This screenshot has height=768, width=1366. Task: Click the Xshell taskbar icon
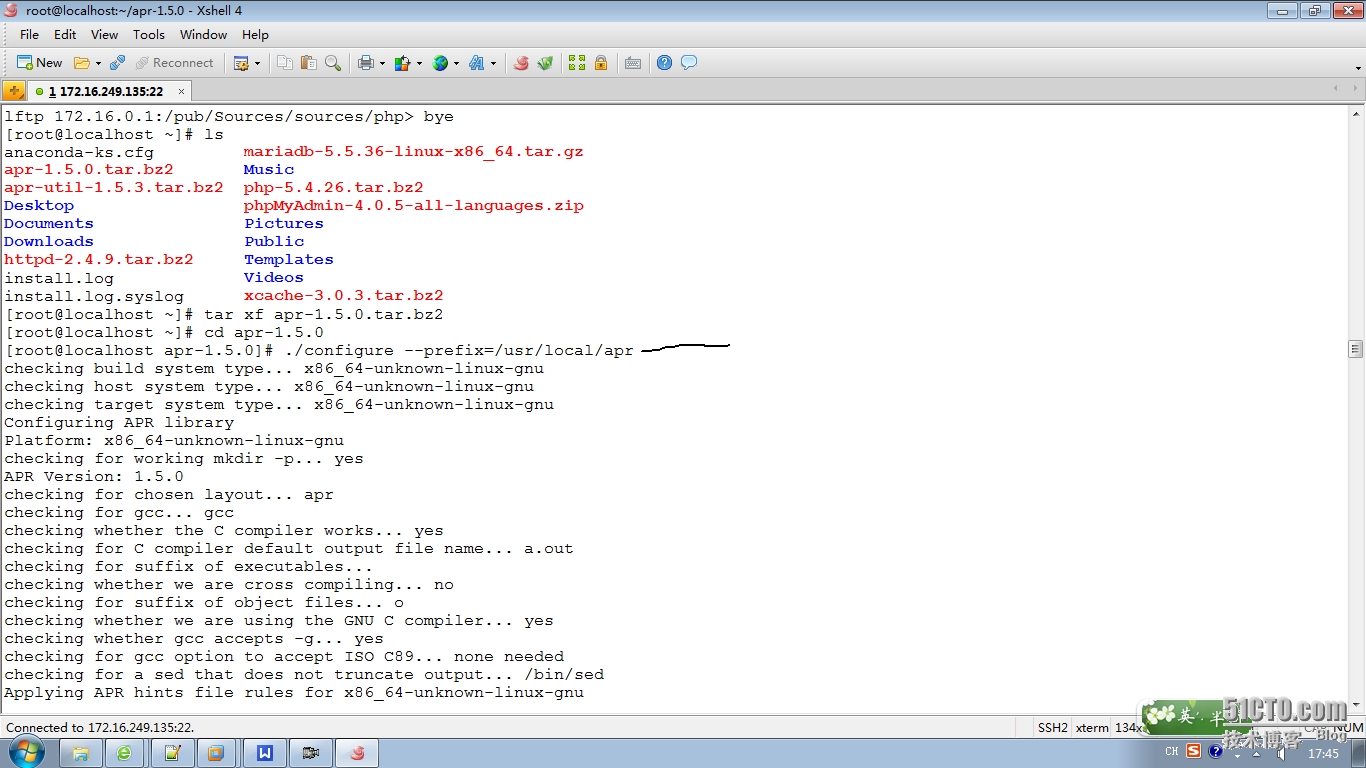(357, 753)
